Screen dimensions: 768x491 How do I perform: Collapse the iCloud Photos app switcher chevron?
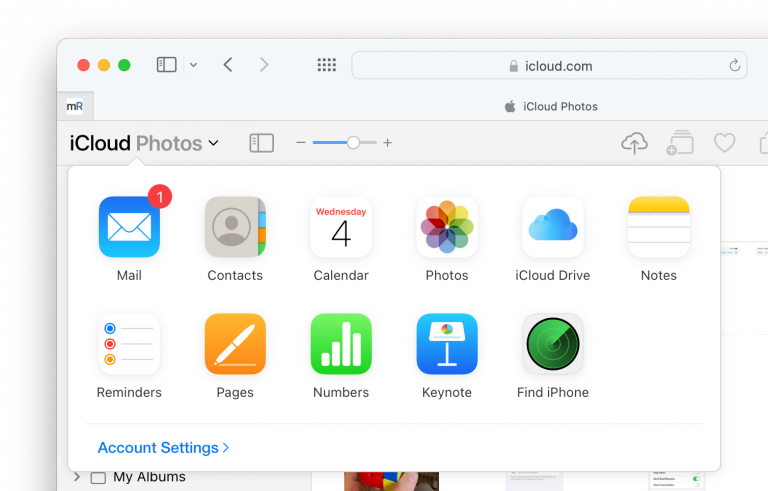[214, 143]
